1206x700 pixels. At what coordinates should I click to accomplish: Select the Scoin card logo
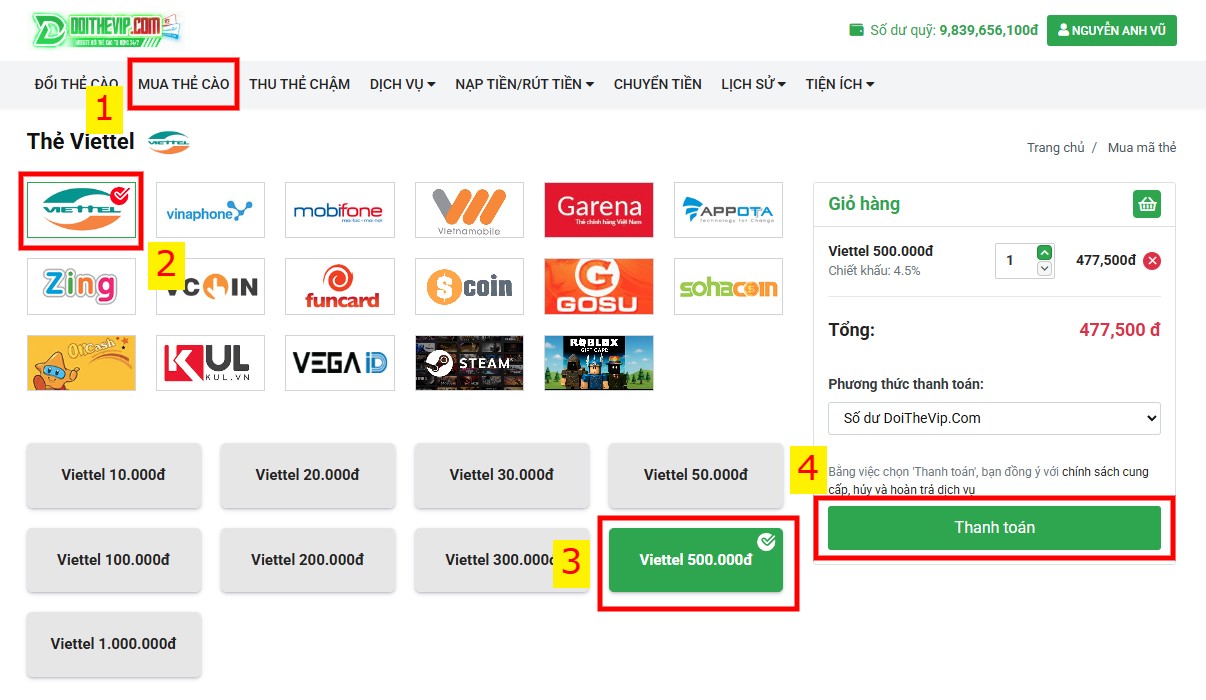[469, 287]
